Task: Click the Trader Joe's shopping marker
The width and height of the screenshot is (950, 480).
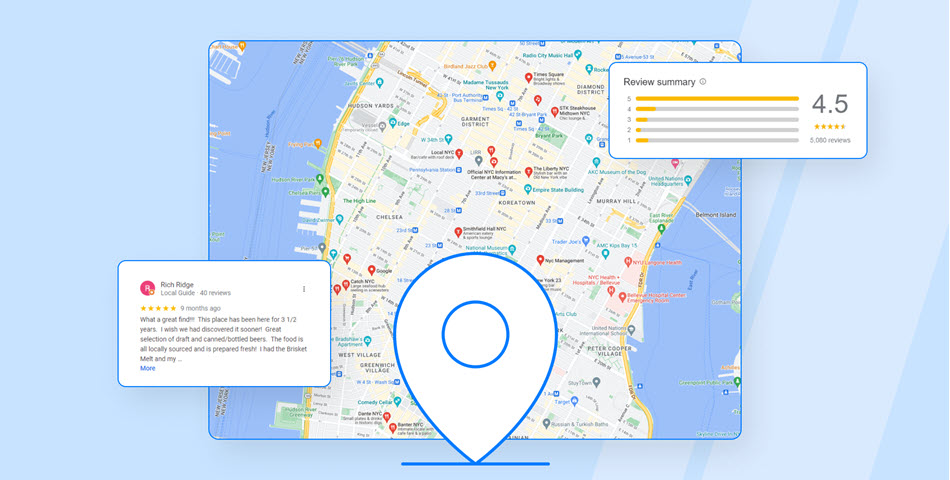Action: point(585,241)
